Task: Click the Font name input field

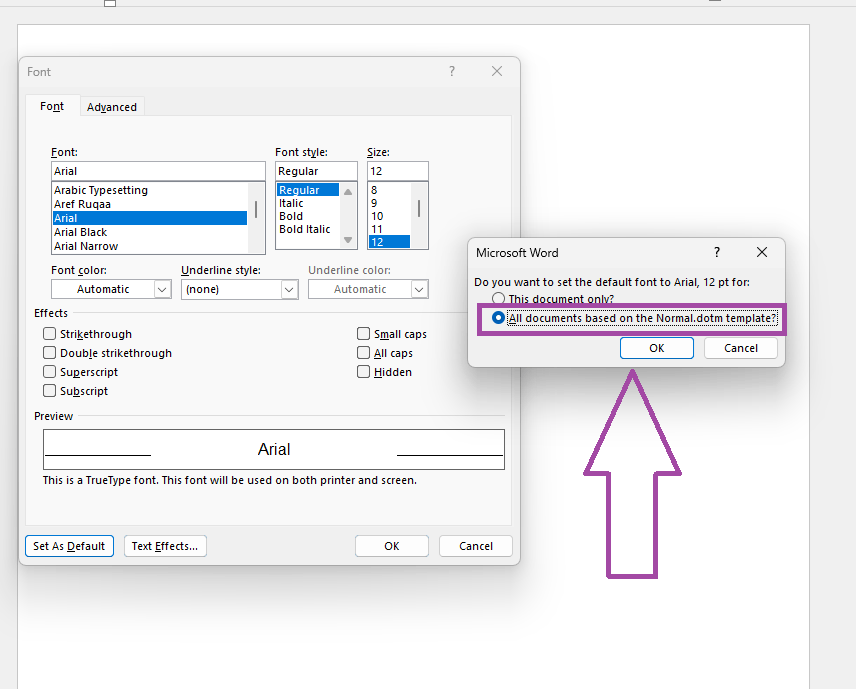Action: click(158, 171)
